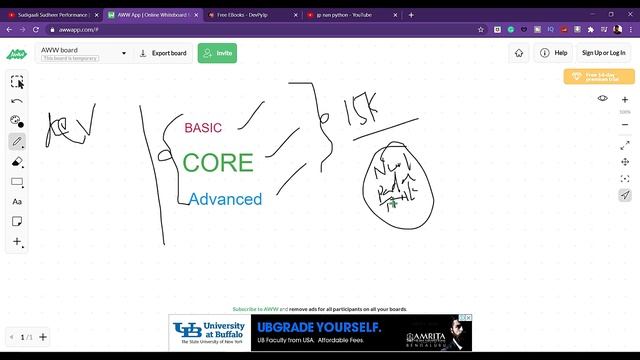
Task: Zoom in with the plus icon
Action: (x=625, y=100)
